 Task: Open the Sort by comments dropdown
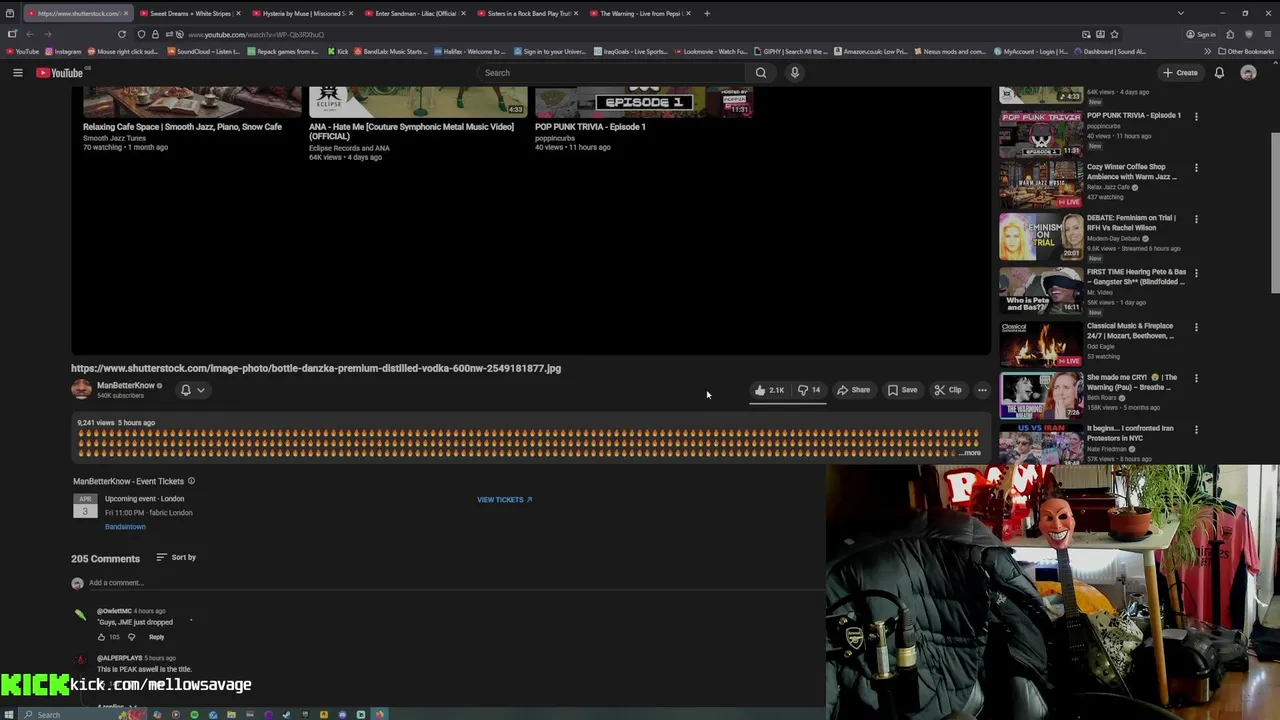click(x=176, y=557)
